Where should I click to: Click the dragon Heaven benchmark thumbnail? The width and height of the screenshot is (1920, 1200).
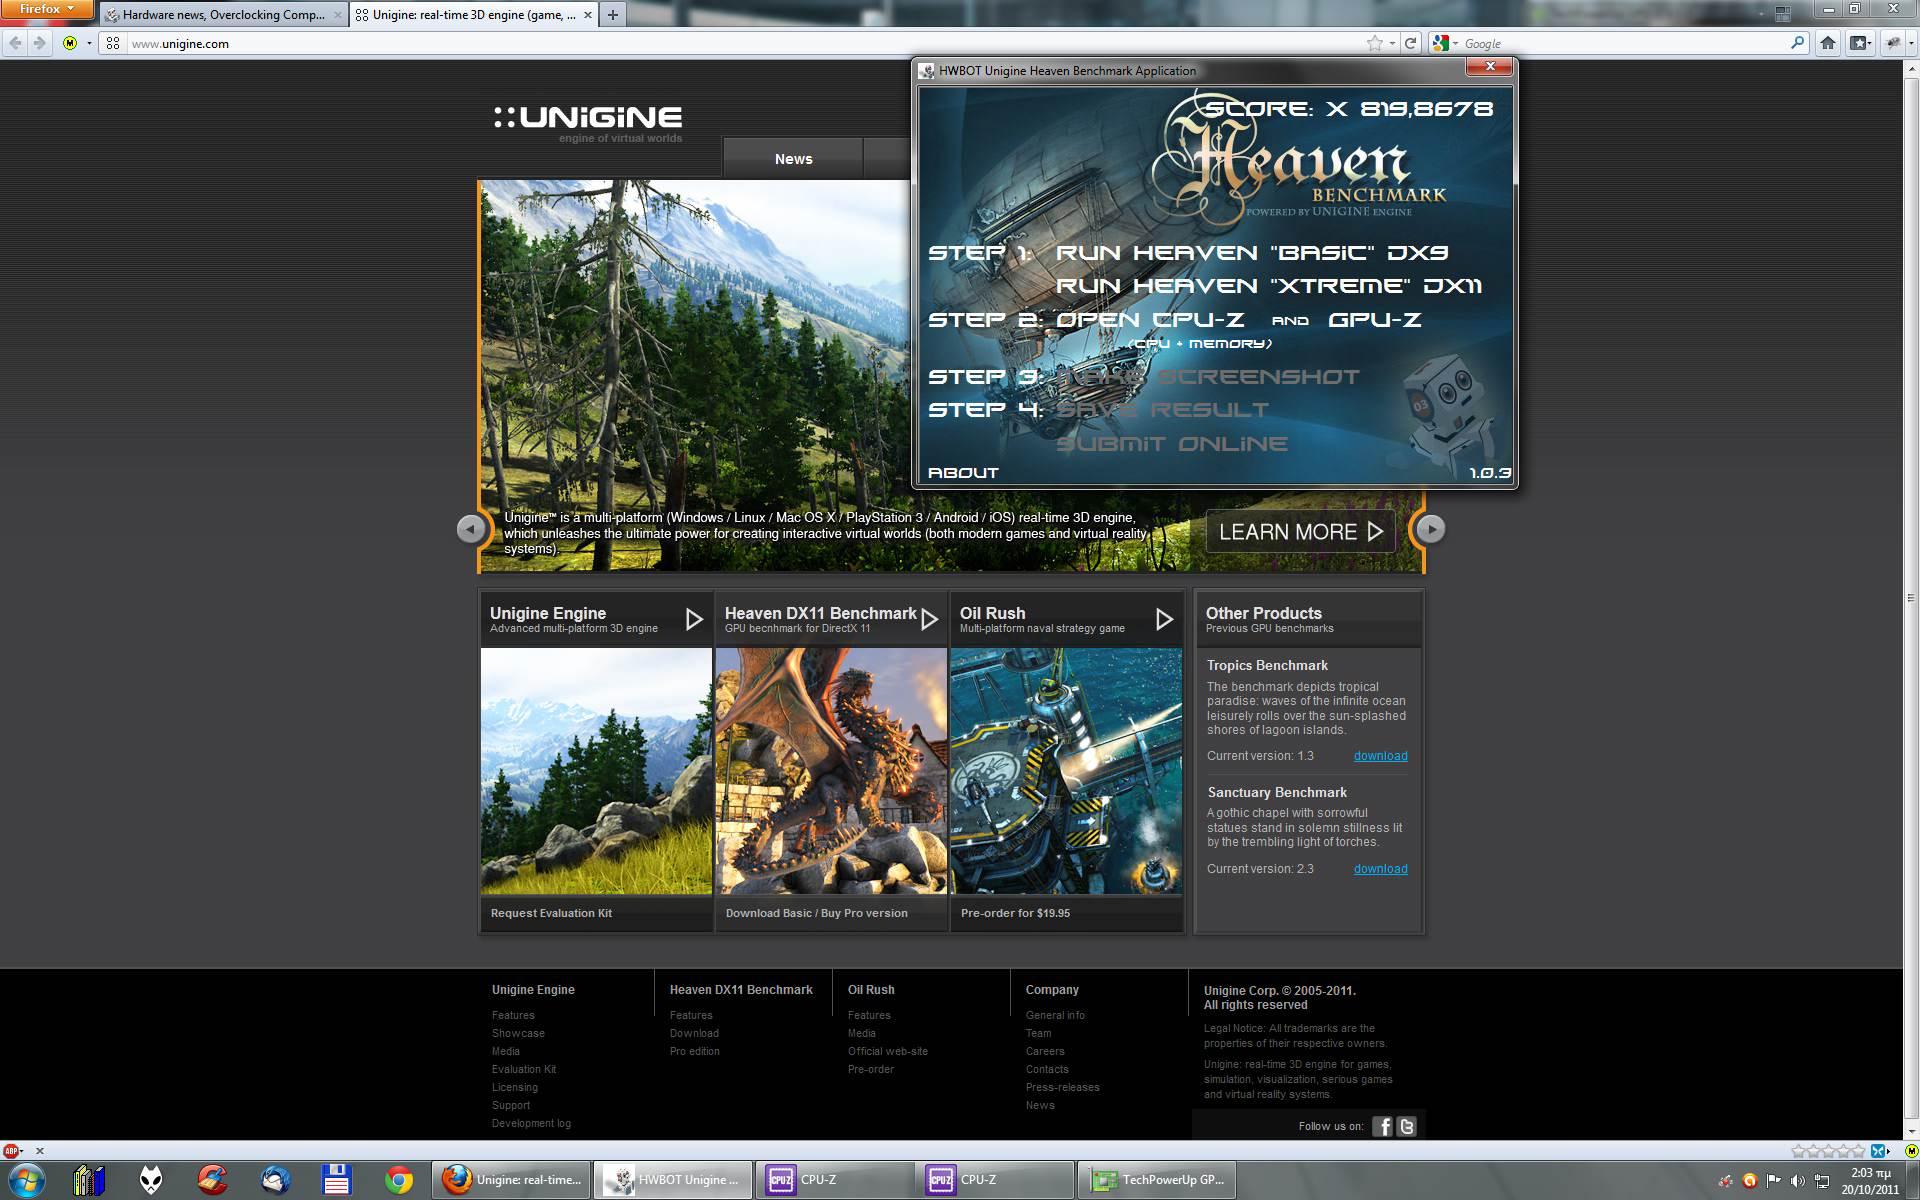coord(831,771)
